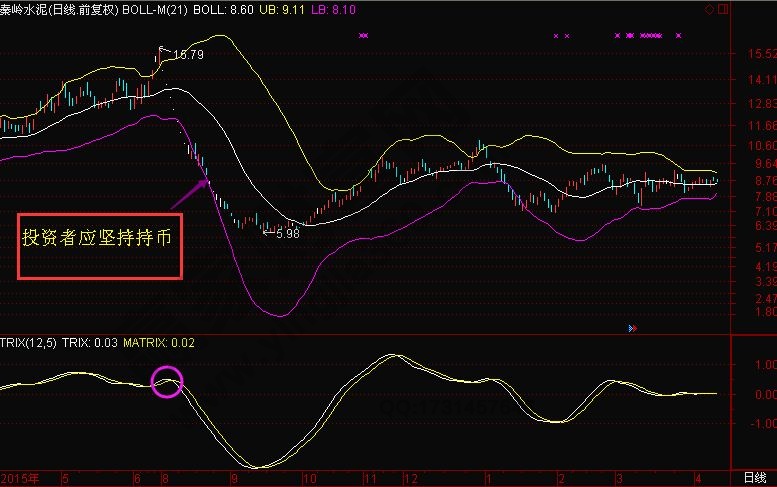777x487 pixels.
Task: Click the 1.00 TRIX axis label
Action: [766, 365]
